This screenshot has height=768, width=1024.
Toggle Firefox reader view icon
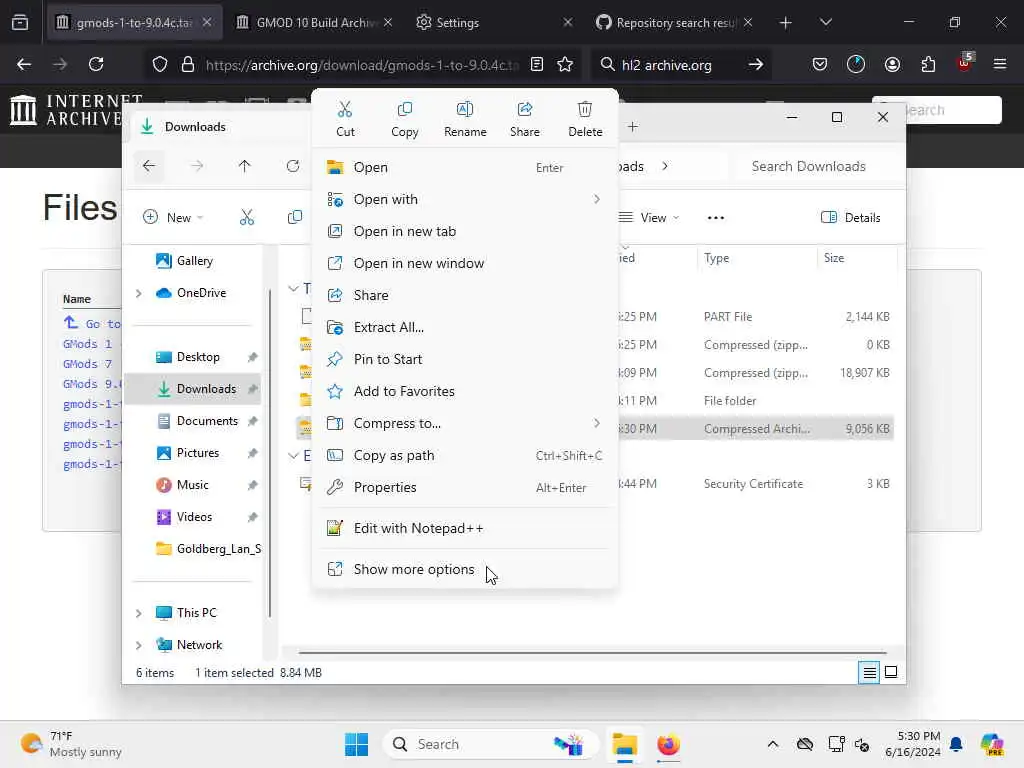[537, 64]
